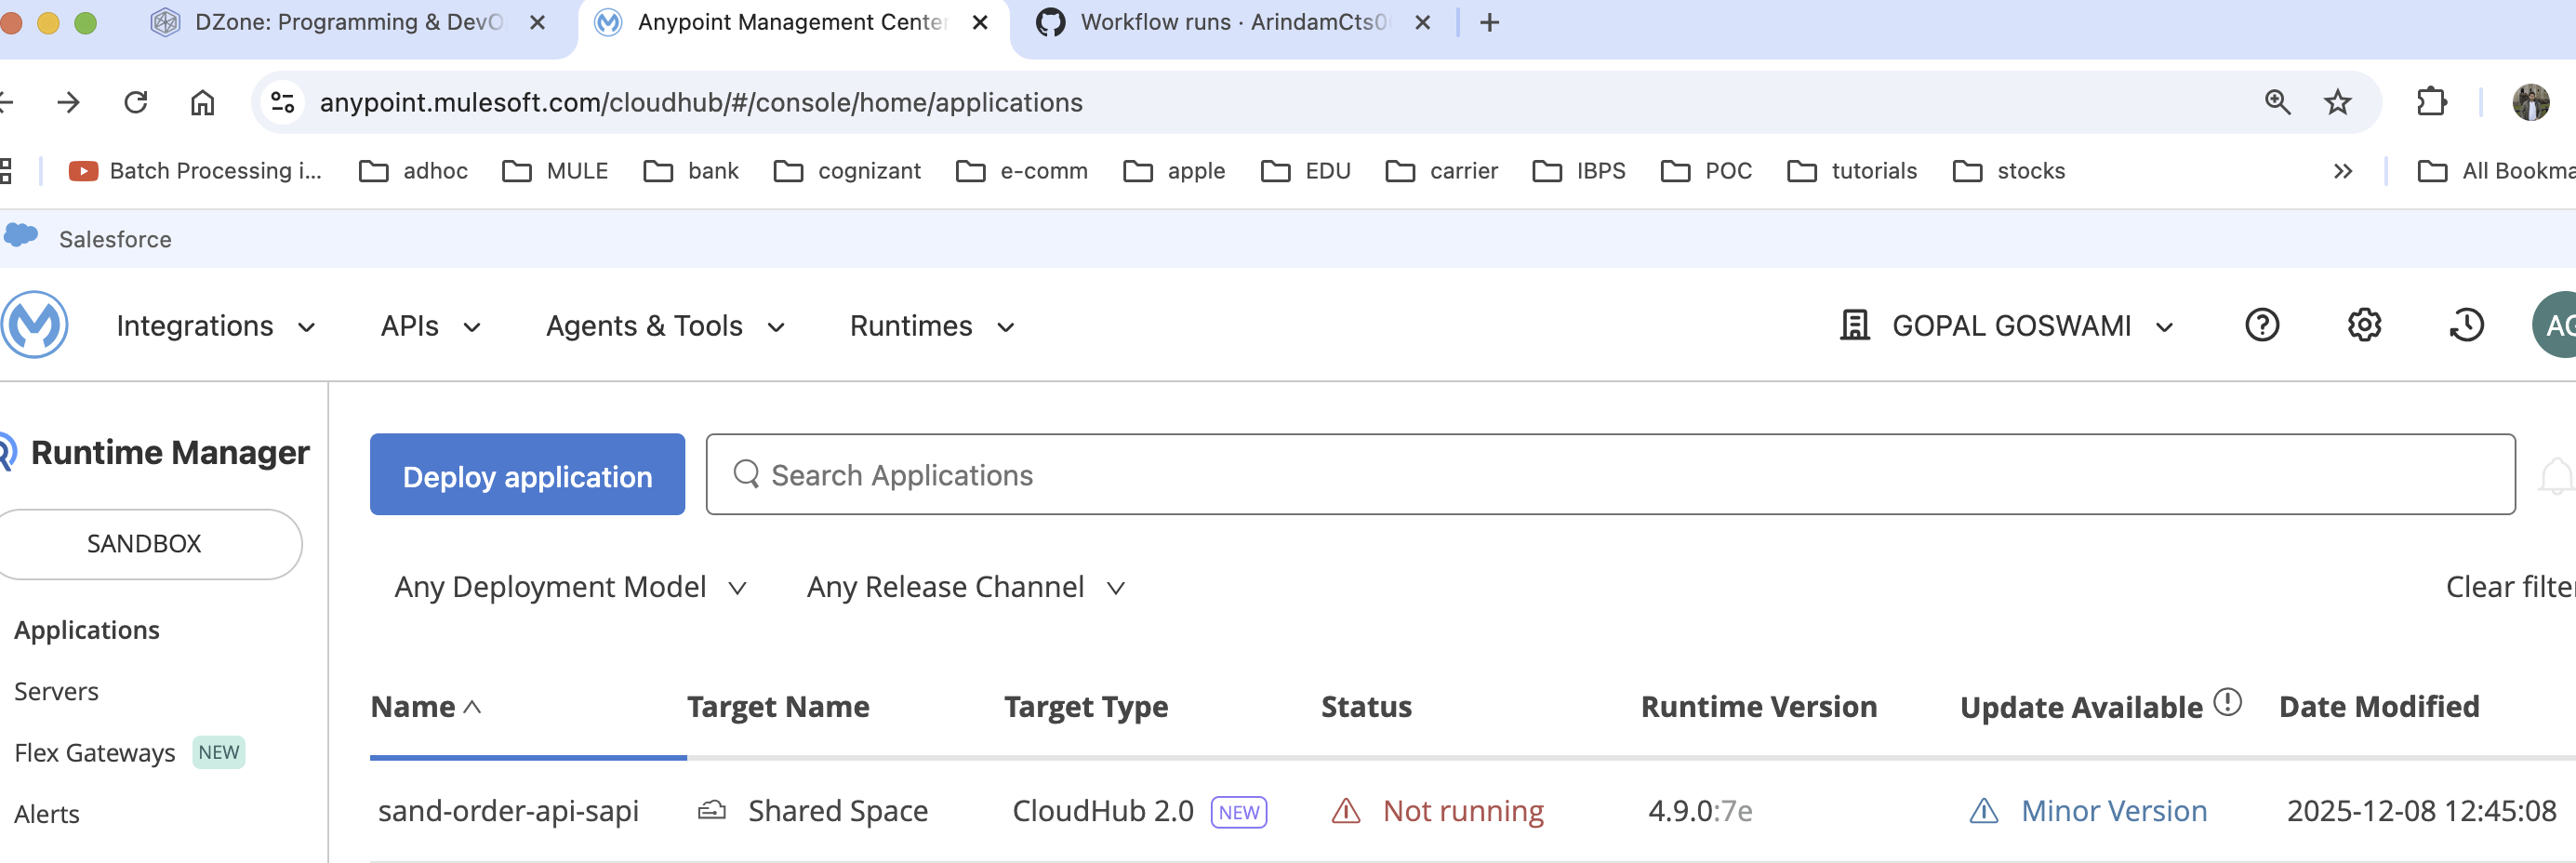Expand the Agents & Tools menu
The height and width of the screenshot is (863, 2576).
(665, 326)
